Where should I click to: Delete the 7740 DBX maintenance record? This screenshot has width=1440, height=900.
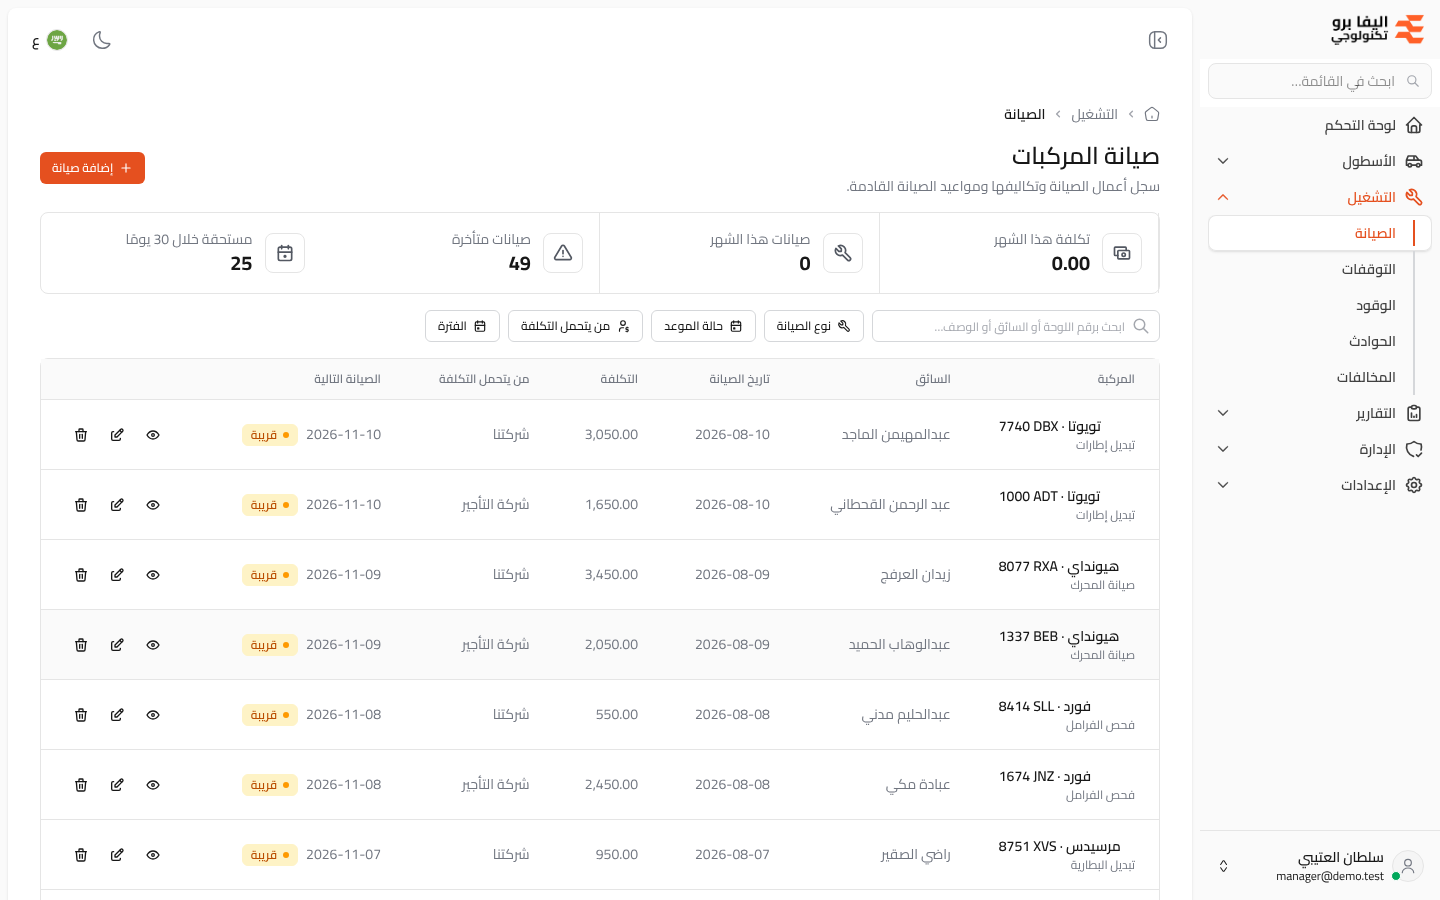pyautogui.click(x=81, y=435)
